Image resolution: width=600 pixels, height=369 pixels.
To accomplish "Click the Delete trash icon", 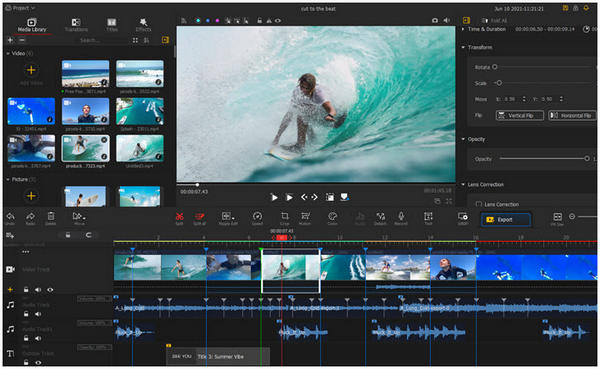I will point(51,217).
